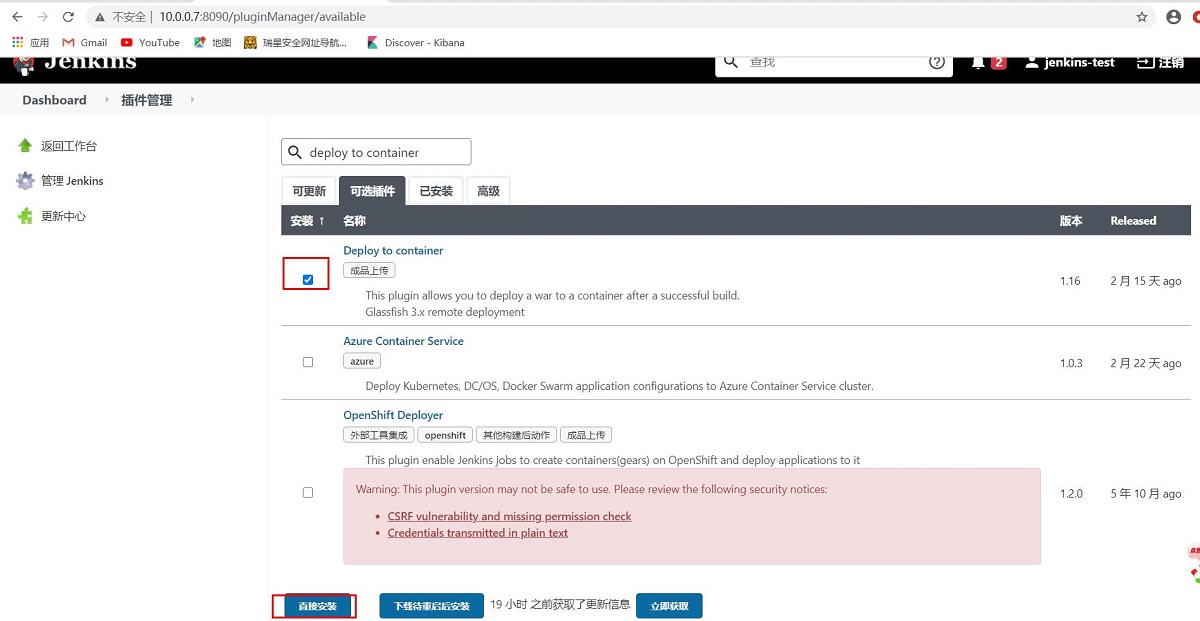Open 插件管理 breadcrumb
Screen dimensions: 1200x621
click(x=146, y=100)
